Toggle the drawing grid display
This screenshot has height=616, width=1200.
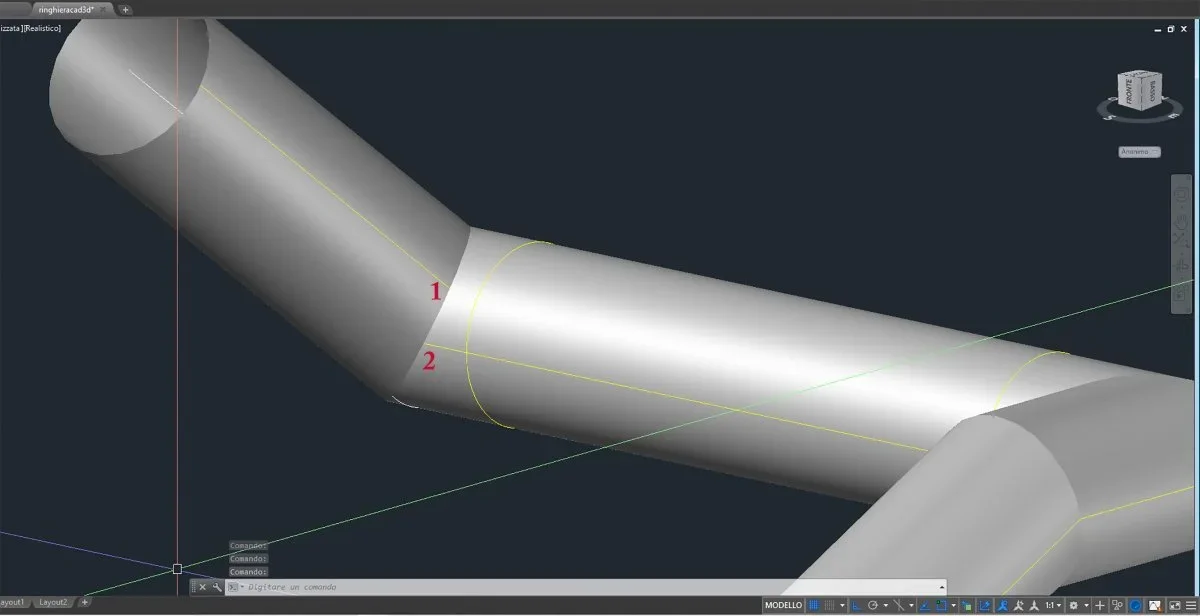click(x=814, y=606)
